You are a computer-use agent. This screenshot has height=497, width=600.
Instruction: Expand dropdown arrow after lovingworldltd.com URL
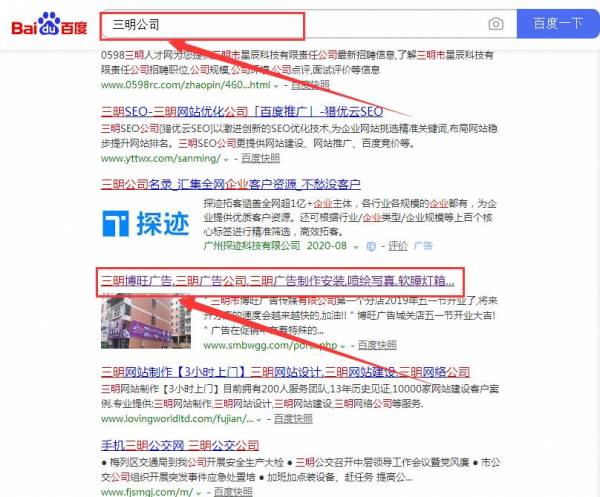tap(259, 418)
